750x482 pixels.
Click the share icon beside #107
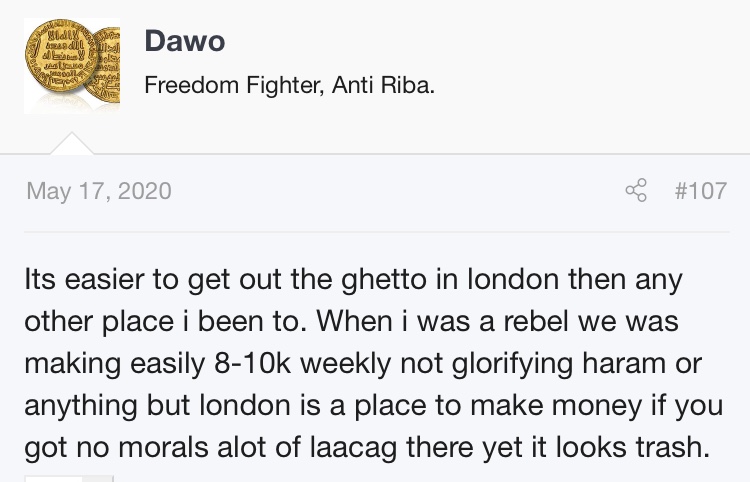pyautogui.click(x=636, y=190)
